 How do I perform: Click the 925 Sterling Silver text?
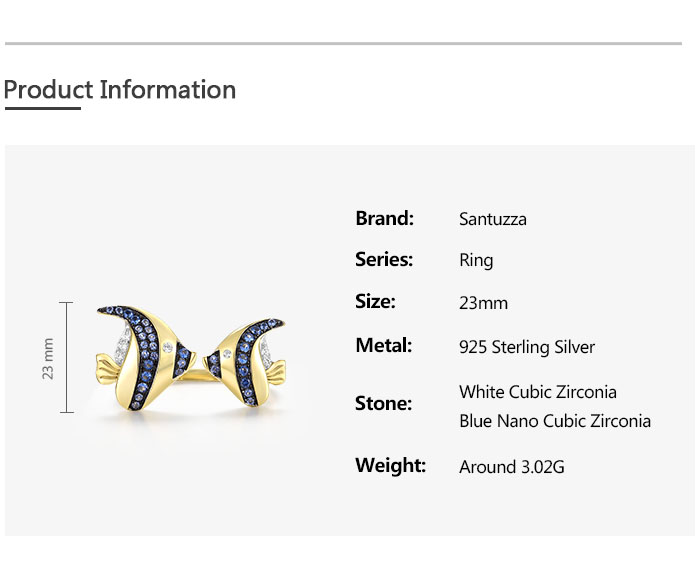point(526,347)
